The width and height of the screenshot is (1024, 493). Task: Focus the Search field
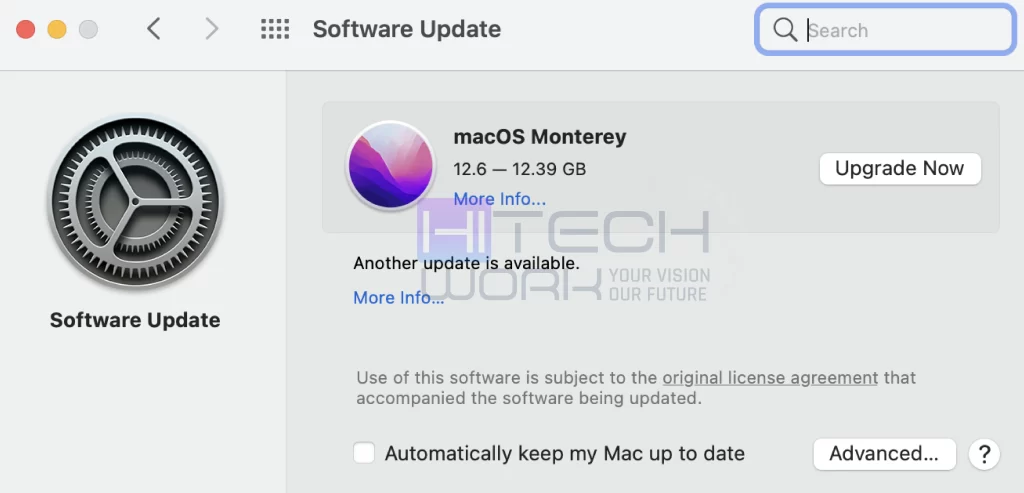point(885,30)
